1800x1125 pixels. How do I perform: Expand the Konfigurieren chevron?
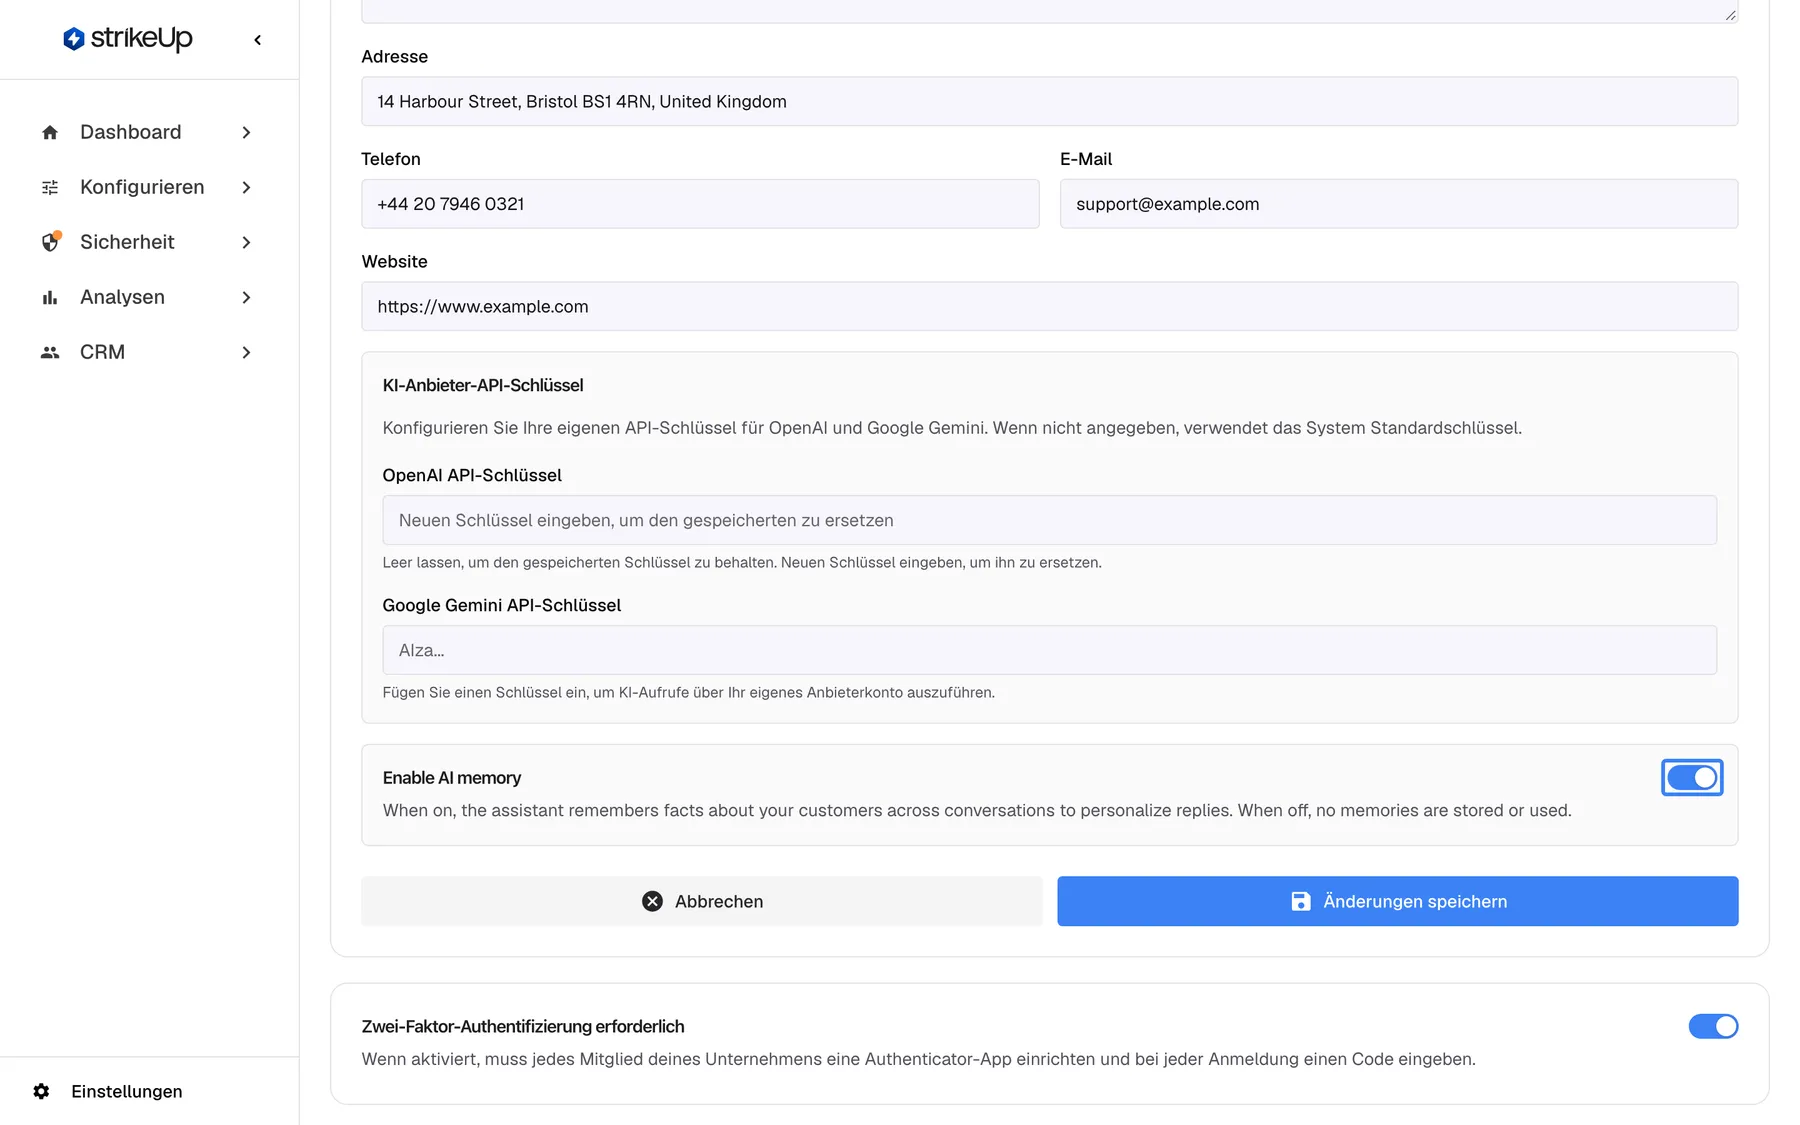click(x=246, y=187)
